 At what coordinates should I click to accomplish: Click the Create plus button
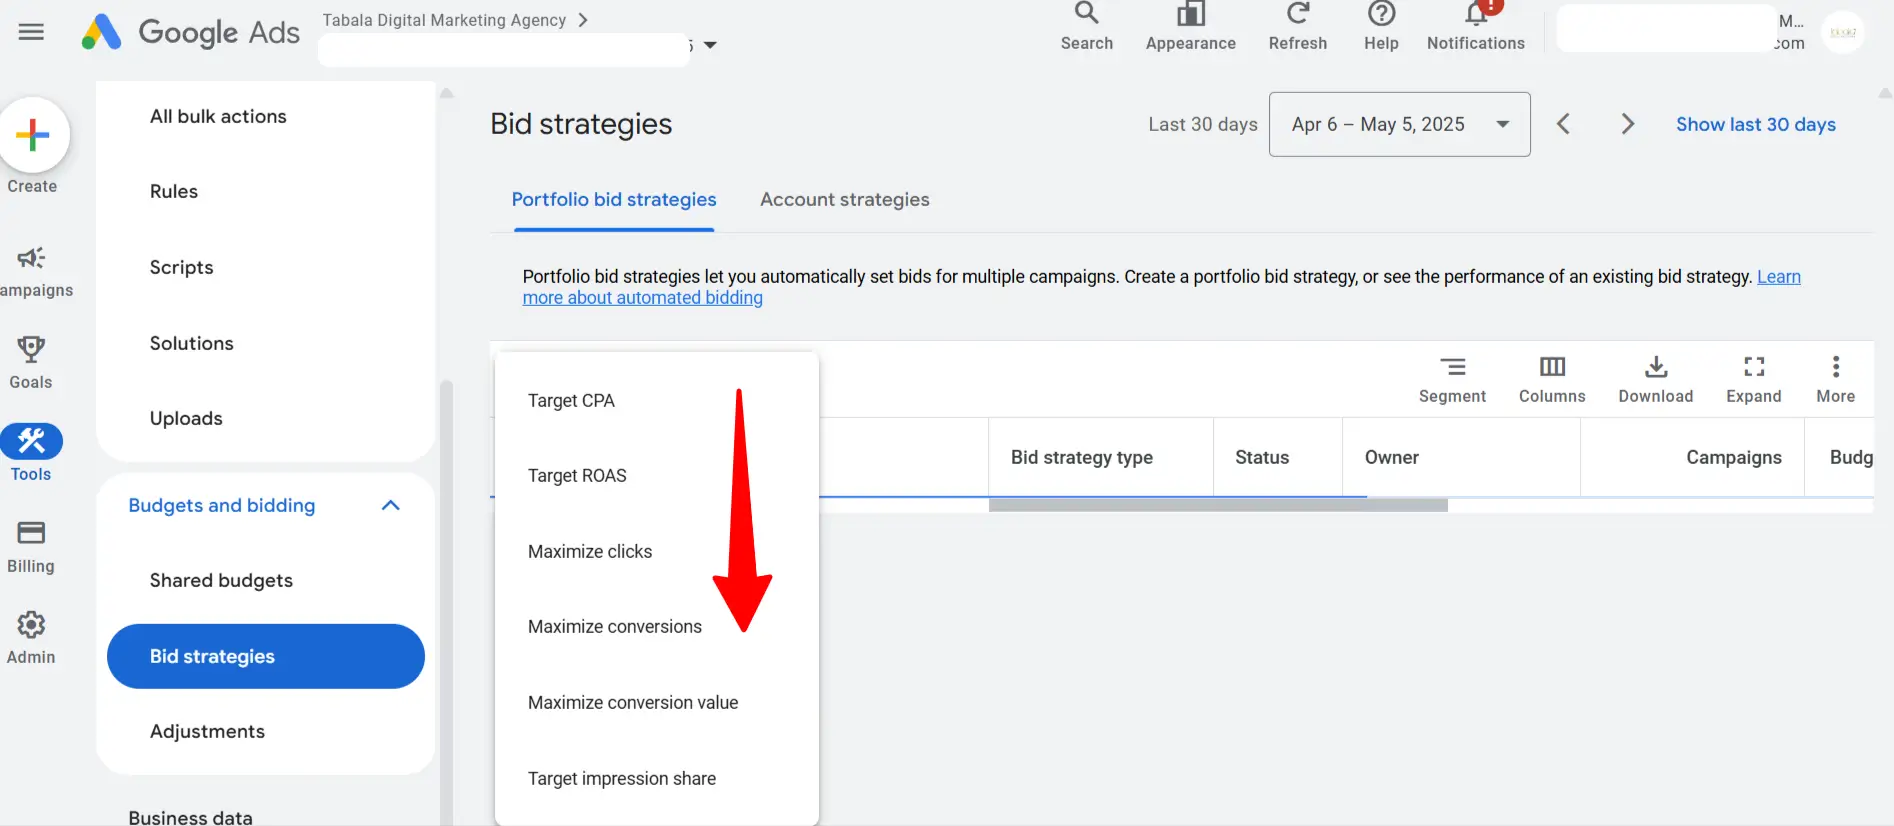33,135
